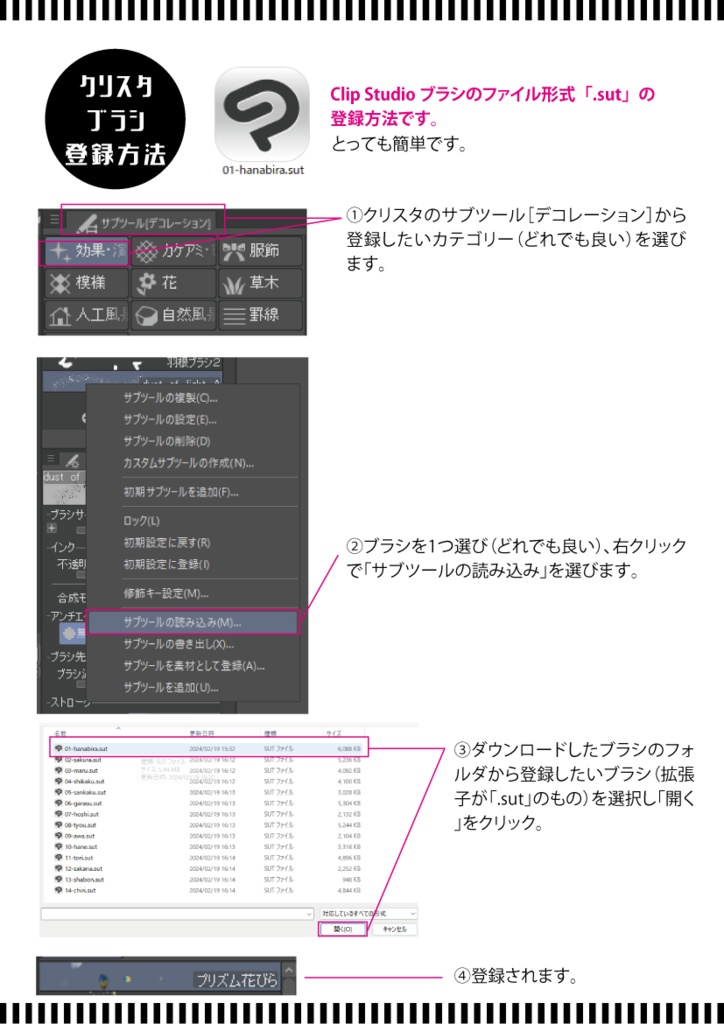Select the 草木 vegetation category
Screen dimensions: 724x1024
point(260,283)
